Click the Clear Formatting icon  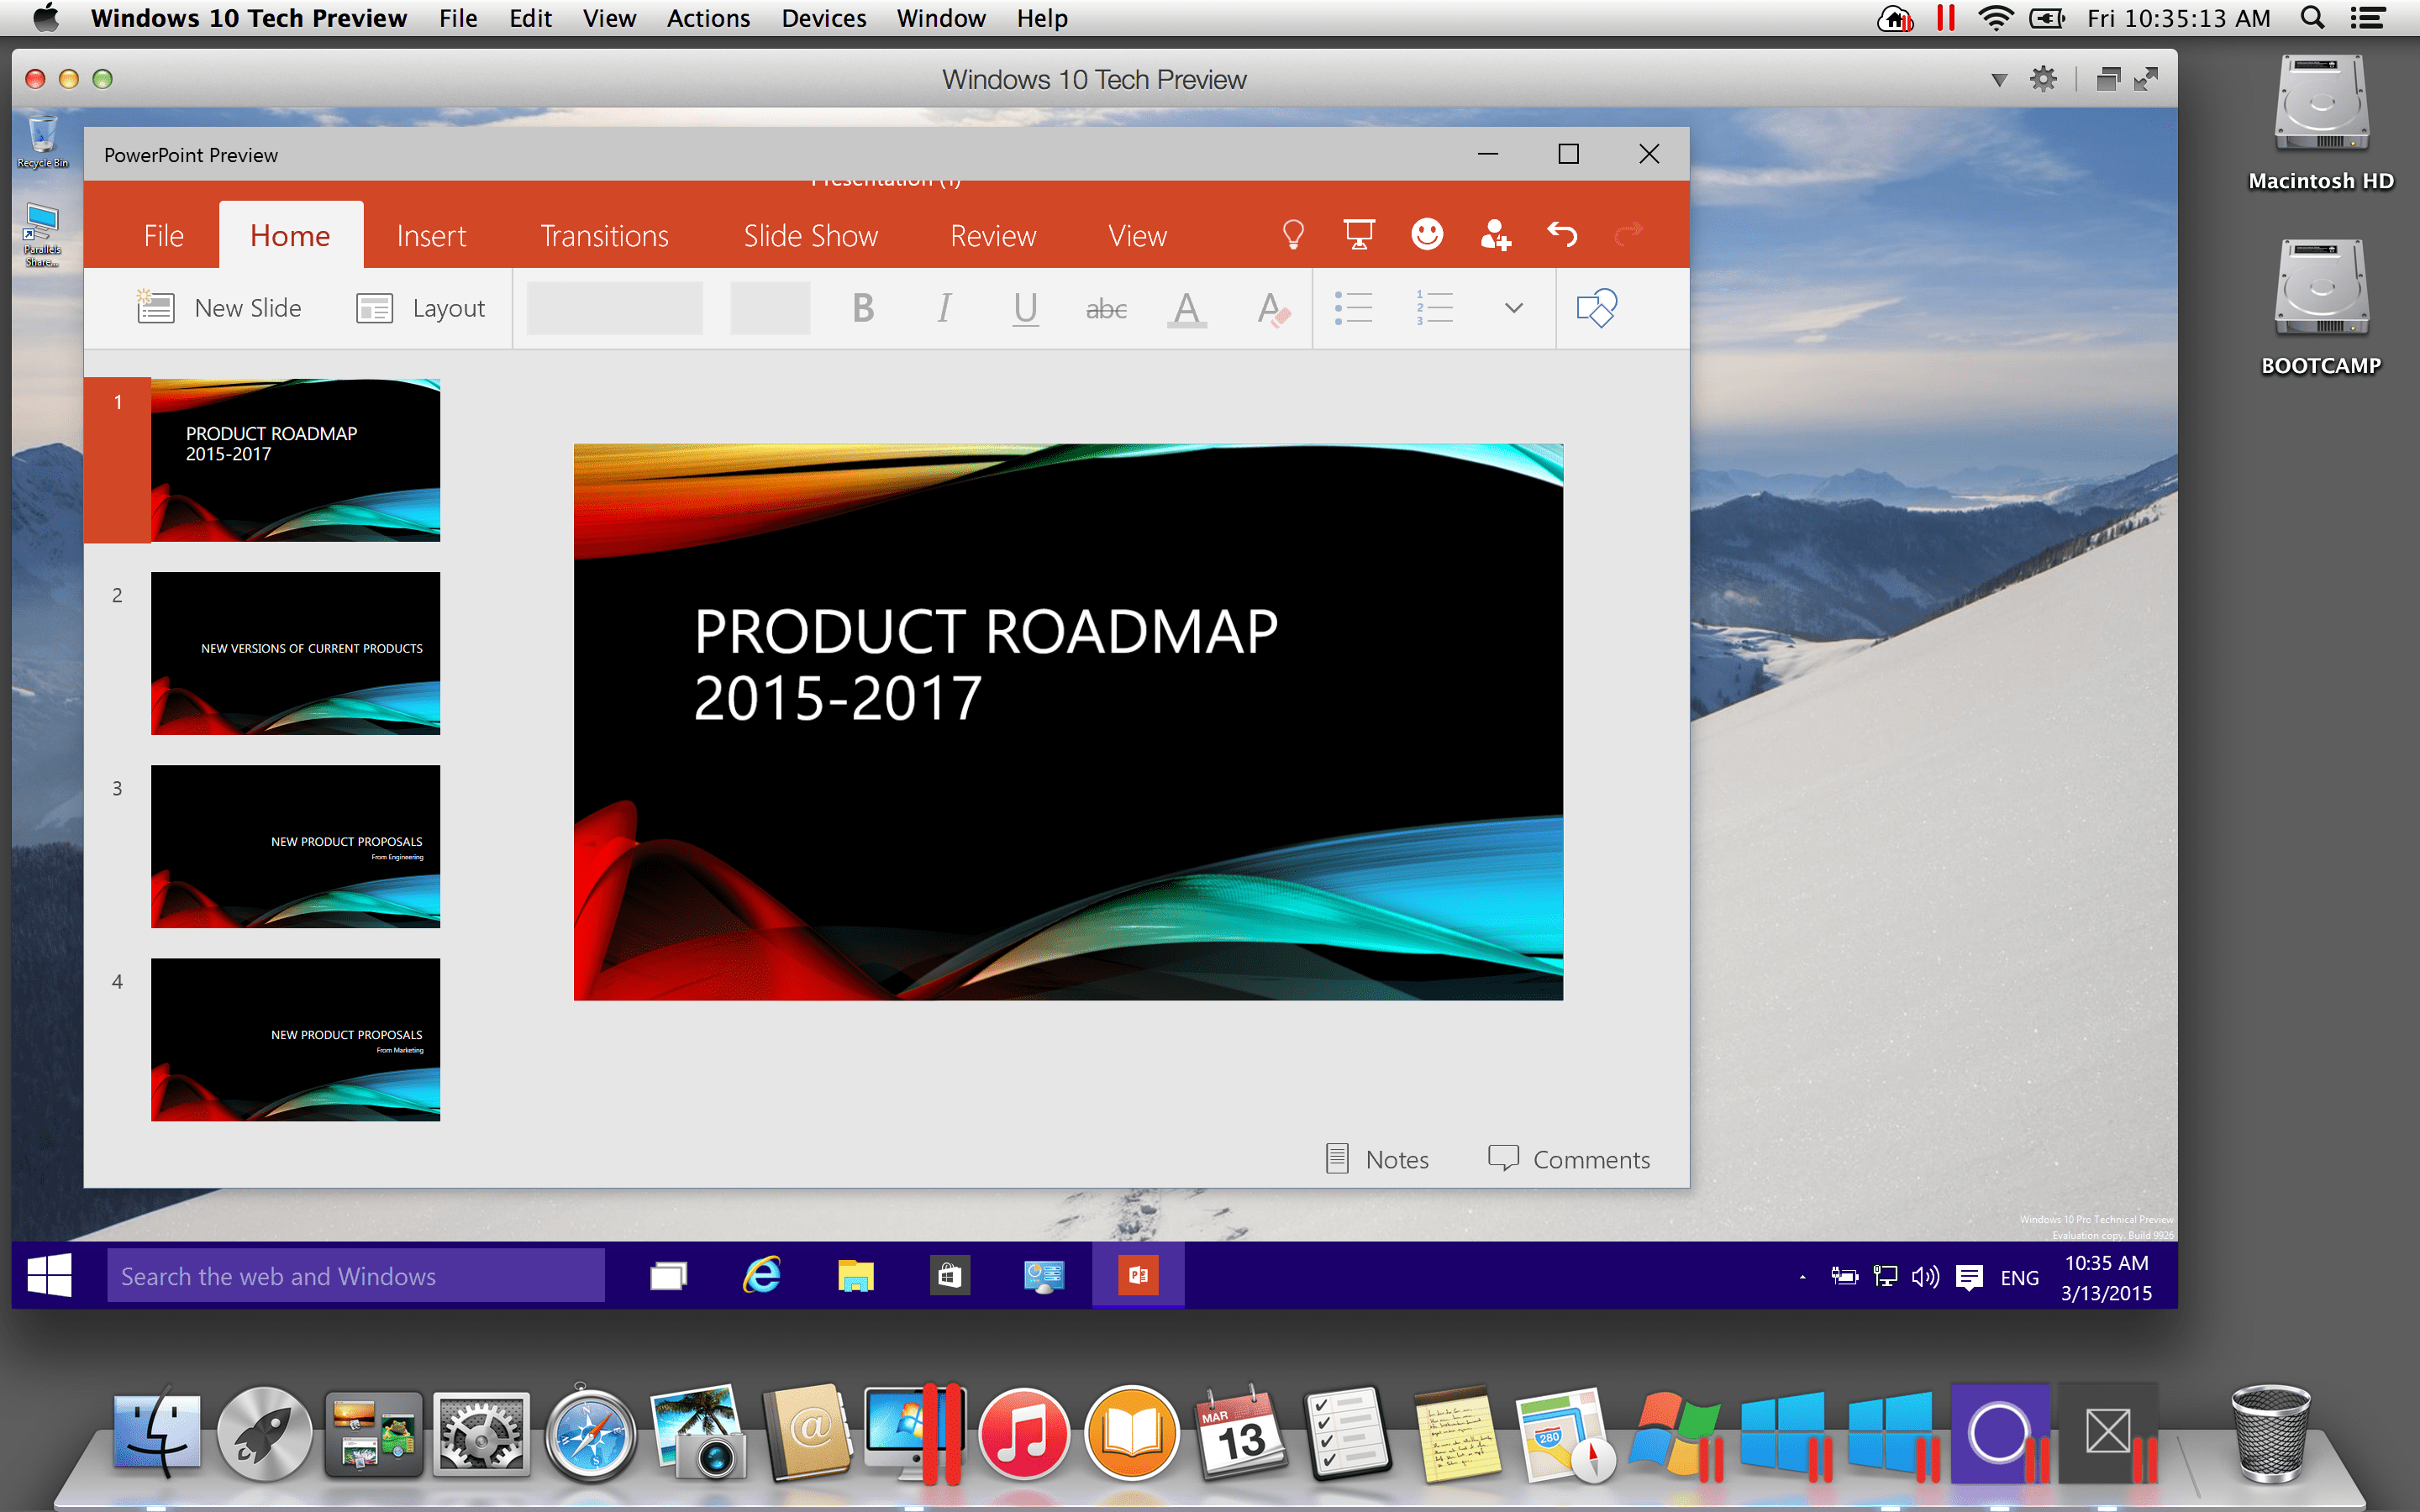[1273, 308]
